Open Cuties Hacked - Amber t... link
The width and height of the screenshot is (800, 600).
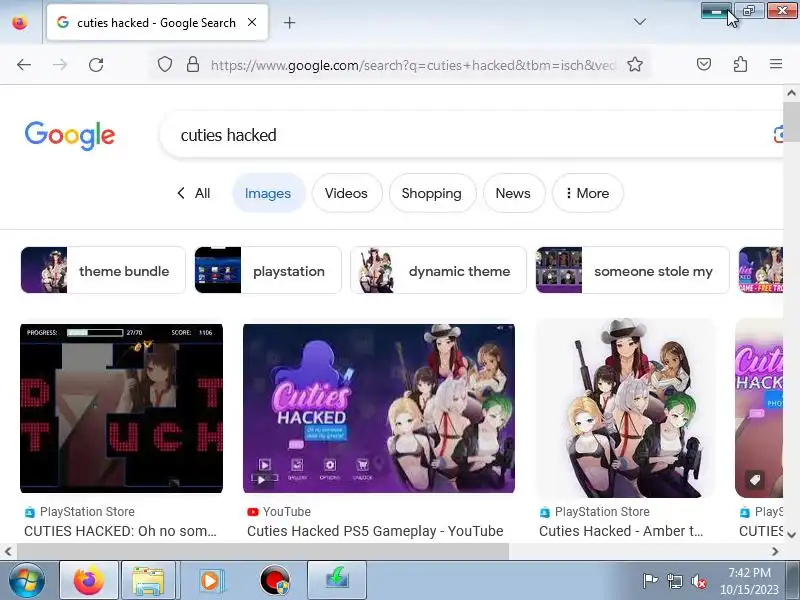[621, 531]
